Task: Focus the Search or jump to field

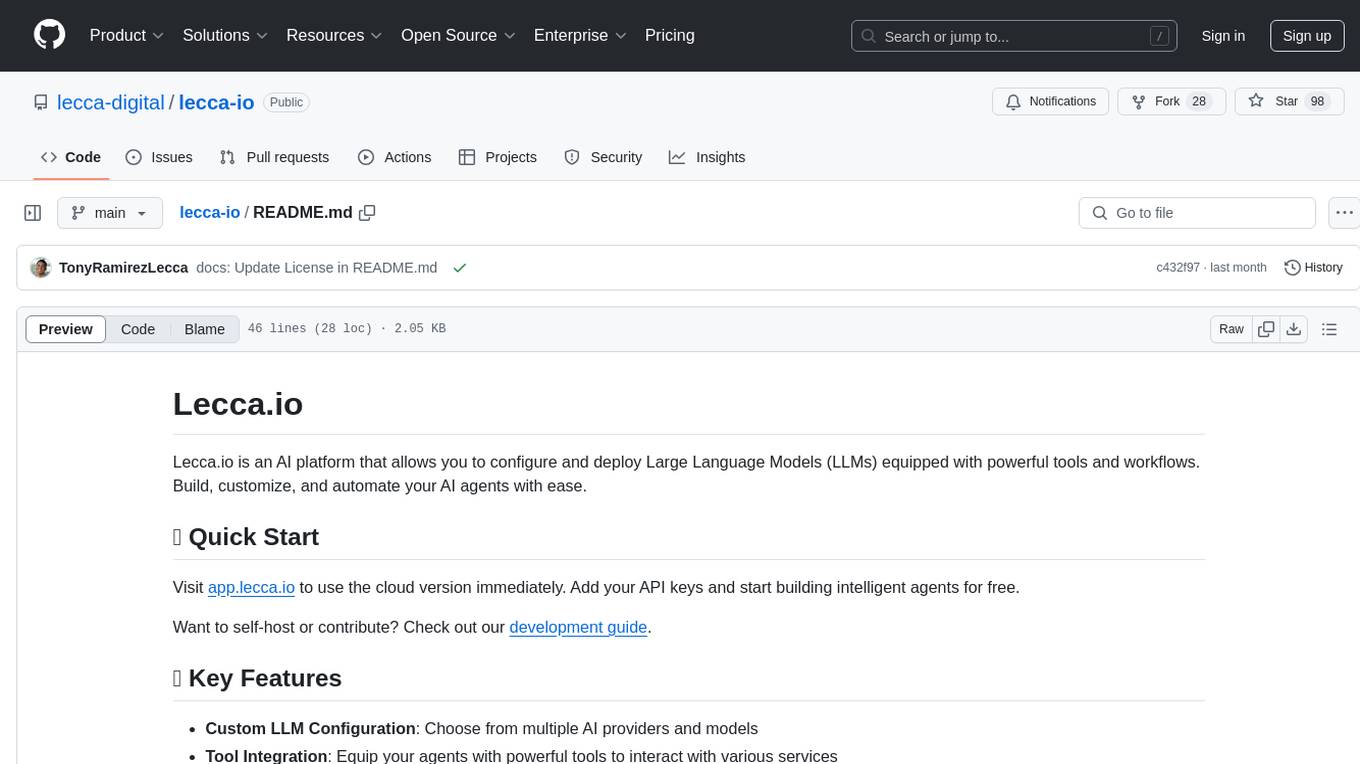Action: (1014, 36)
